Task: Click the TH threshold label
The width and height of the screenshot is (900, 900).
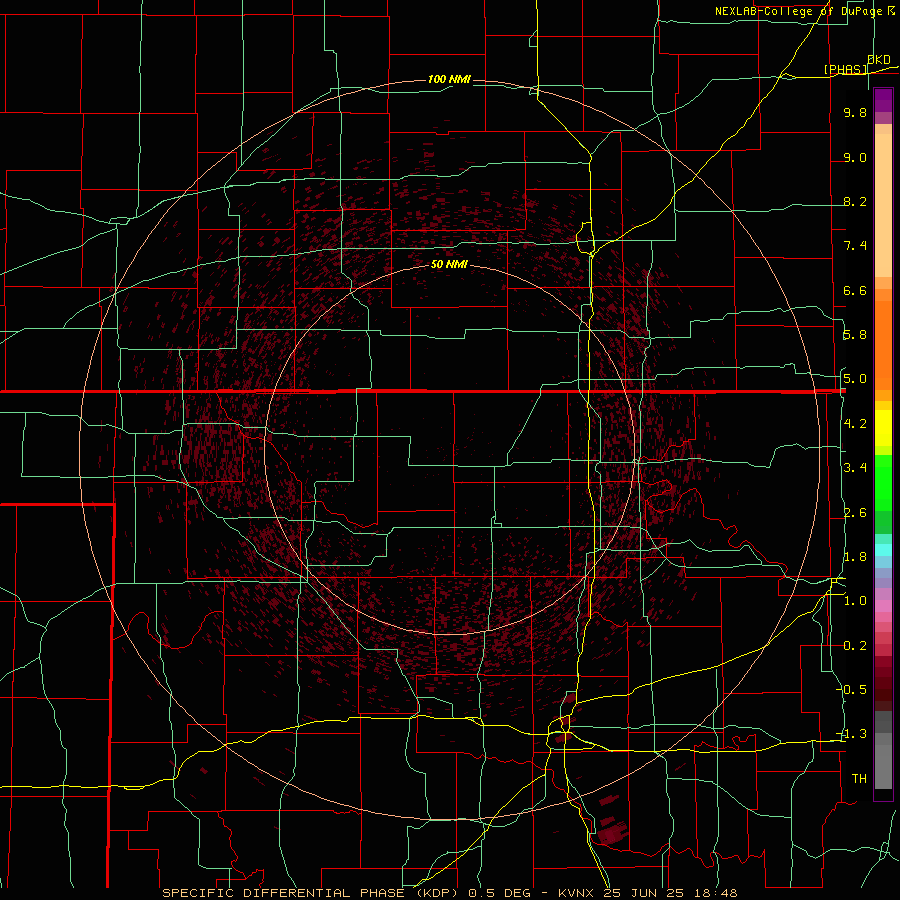Action: pyautogui.click(x=859, y=779)
